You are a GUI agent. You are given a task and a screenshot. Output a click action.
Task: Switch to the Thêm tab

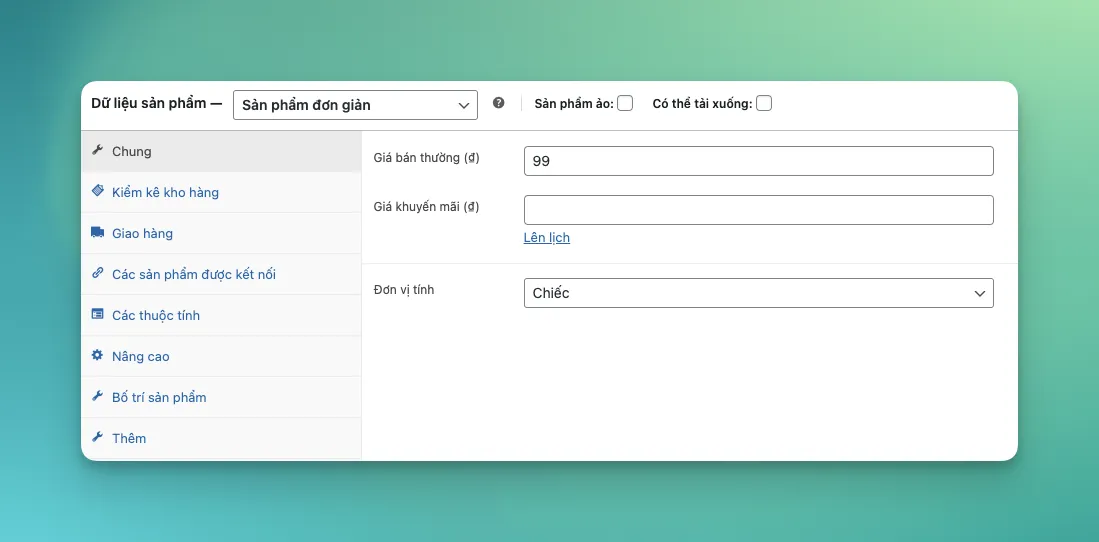click(x=129, y=438)
